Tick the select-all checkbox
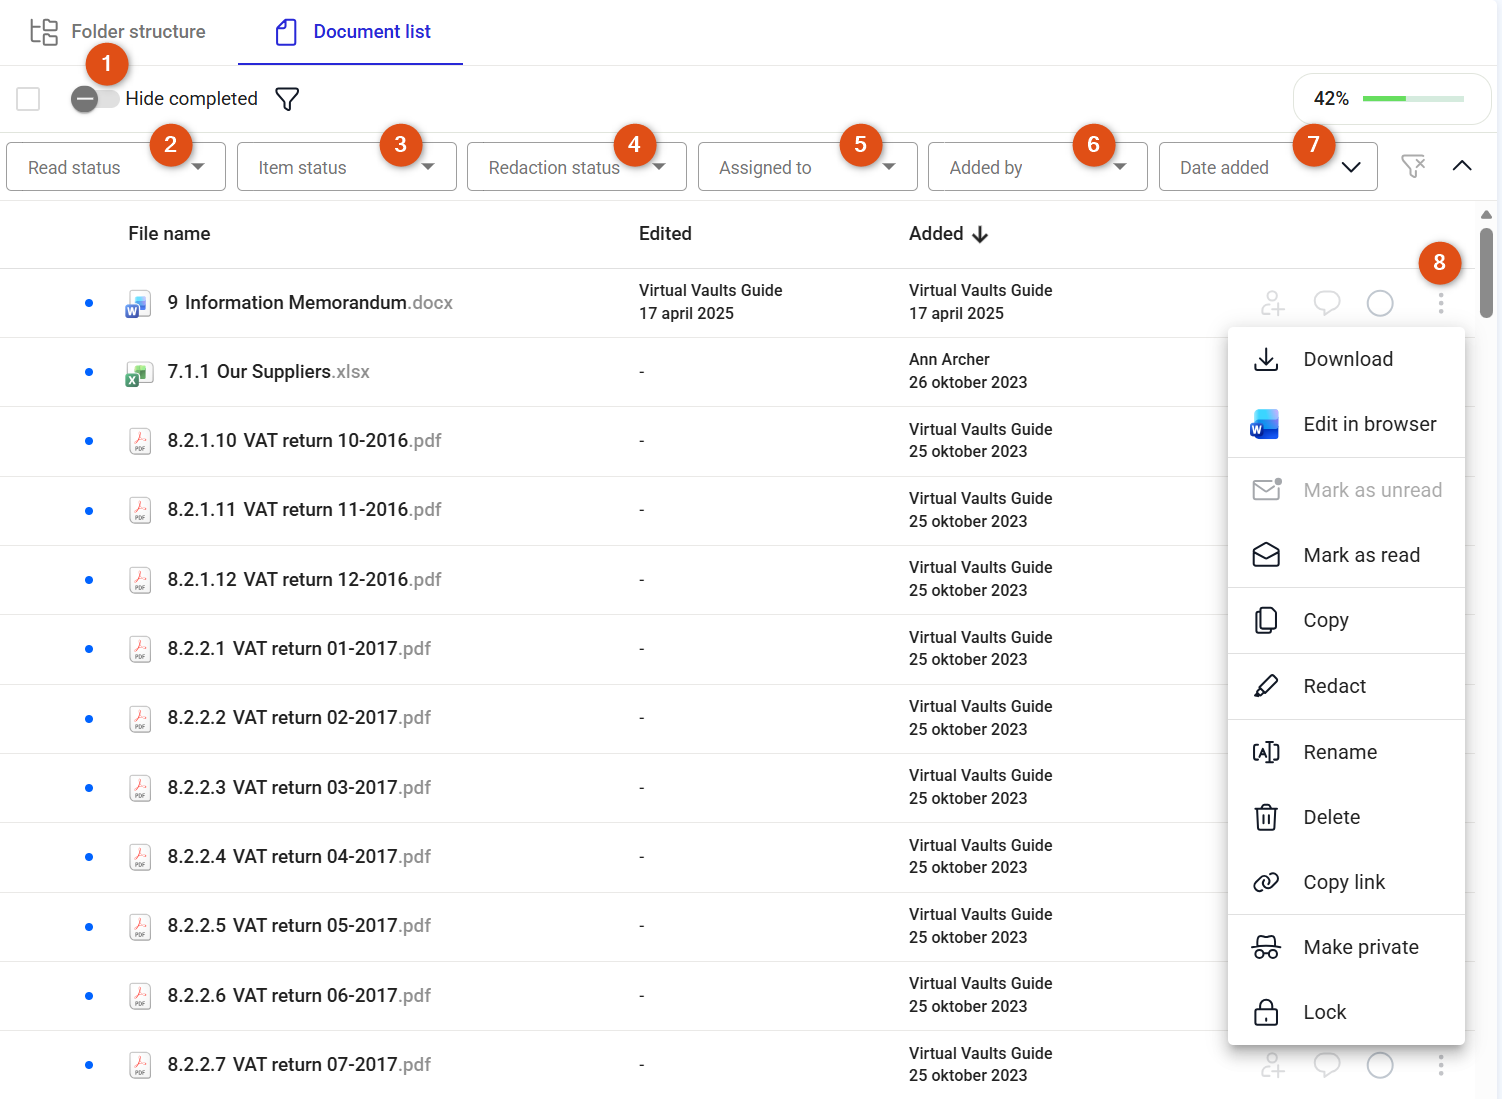Screen dimensions: 1502x1099 (28, 99)
